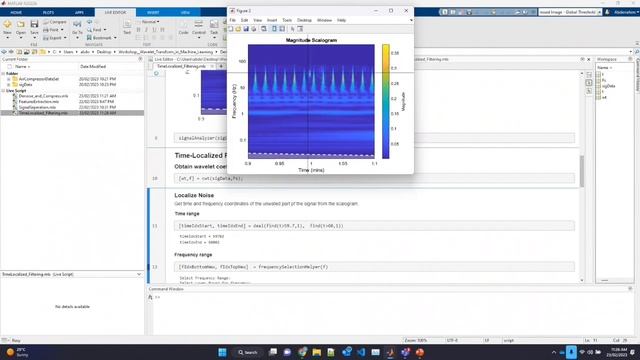Expand details panel dropdown for TimeLocalized_Filtering.mlx
Viewport: 640px width, 360px height.
[139, 274]
